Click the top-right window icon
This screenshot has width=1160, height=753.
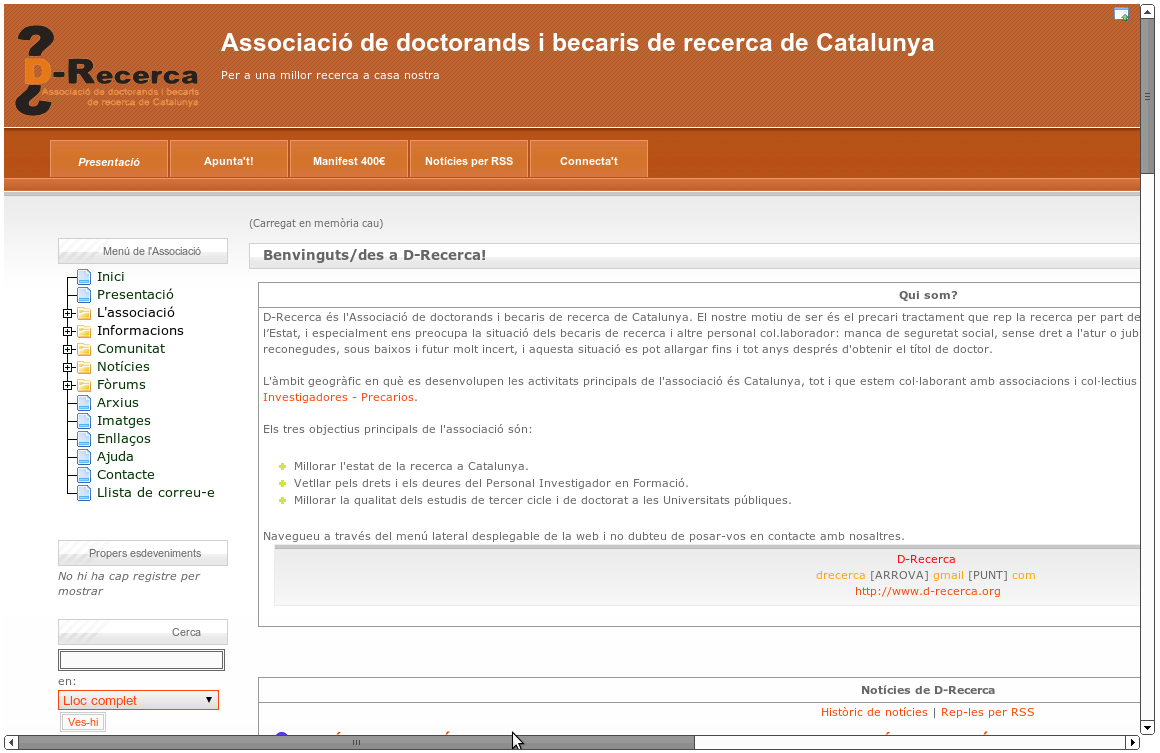[1121, 14]
